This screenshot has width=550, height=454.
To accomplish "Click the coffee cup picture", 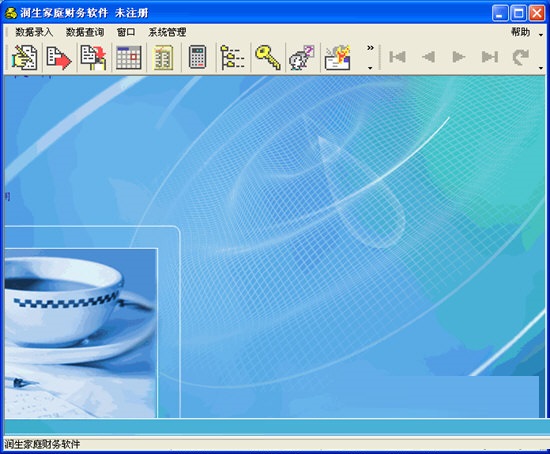I will click(x=81, y=333).
